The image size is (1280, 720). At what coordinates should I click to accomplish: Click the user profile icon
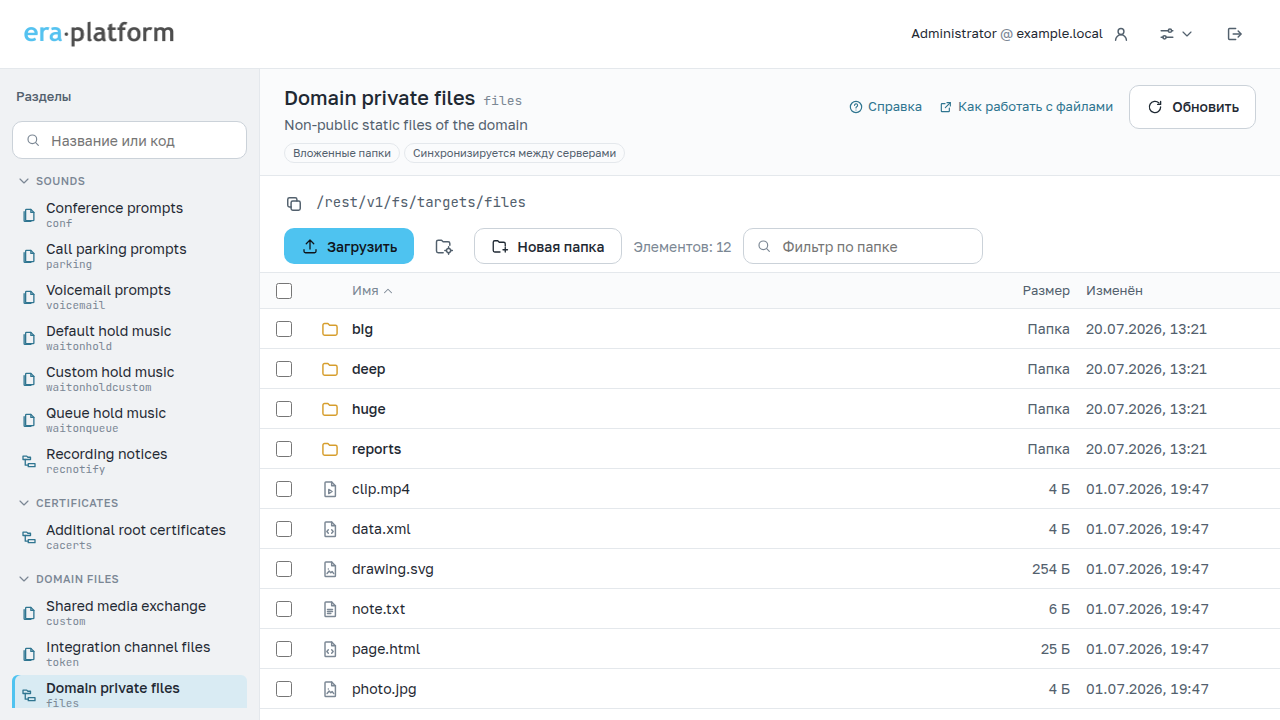[x=1121, y=34]
